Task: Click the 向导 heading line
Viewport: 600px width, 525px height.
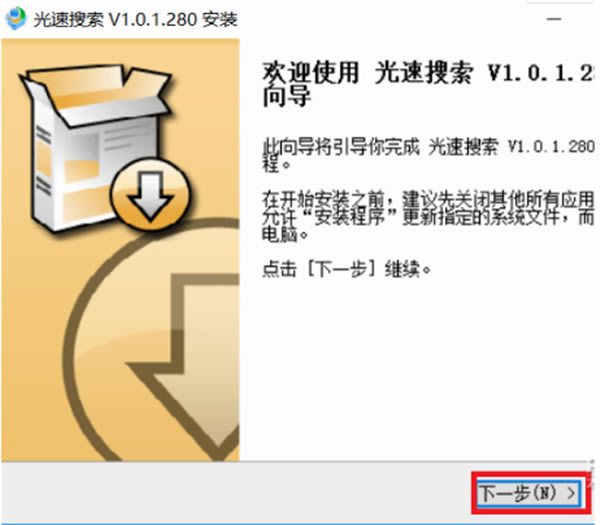Action: (286, 96)
